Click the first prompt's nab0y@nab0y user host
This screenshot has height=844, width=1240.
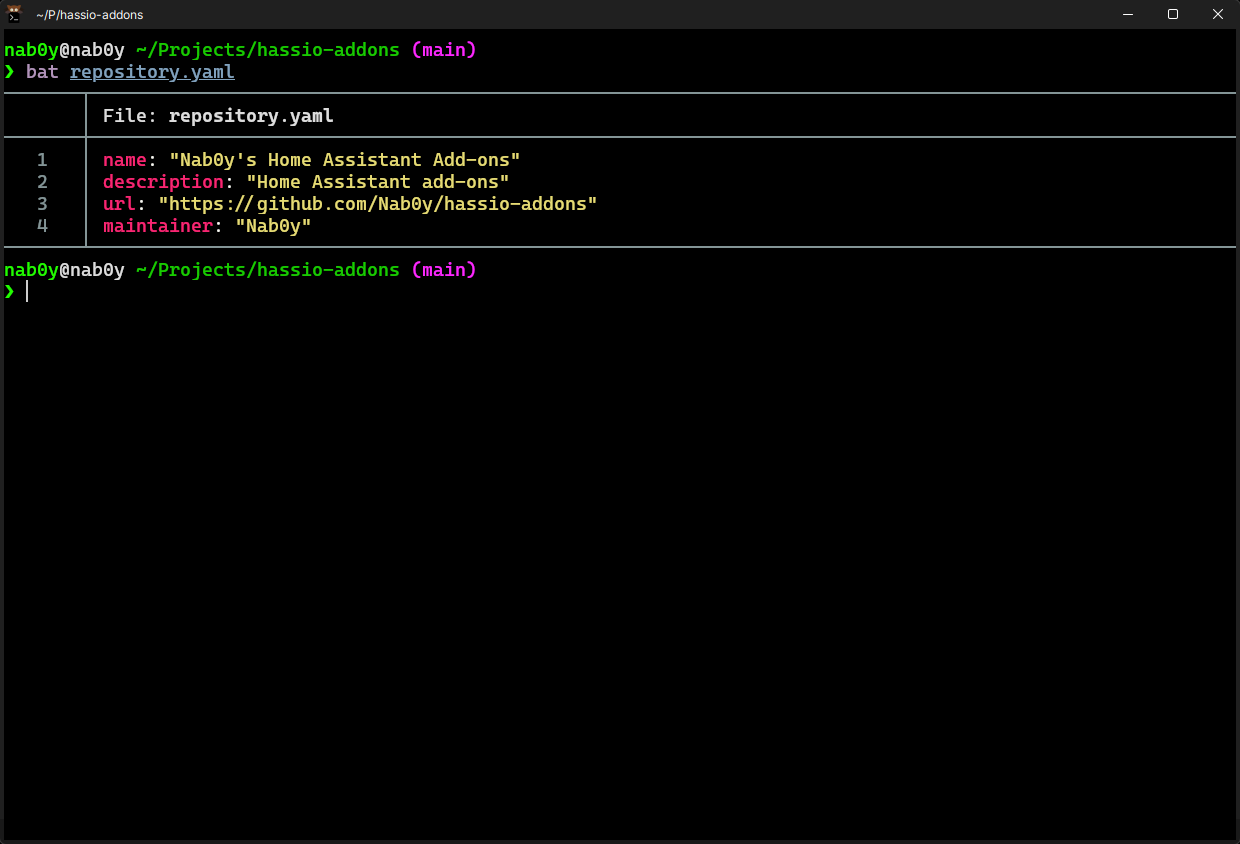click(x=64, y=50)
